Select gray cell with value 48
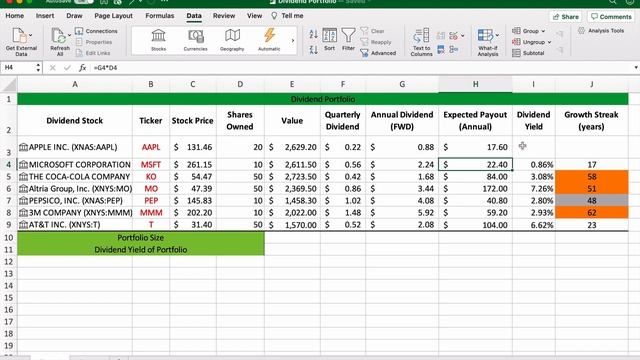Image resolution: width=640 pixels, height=360 pixels. pos(592,200)
